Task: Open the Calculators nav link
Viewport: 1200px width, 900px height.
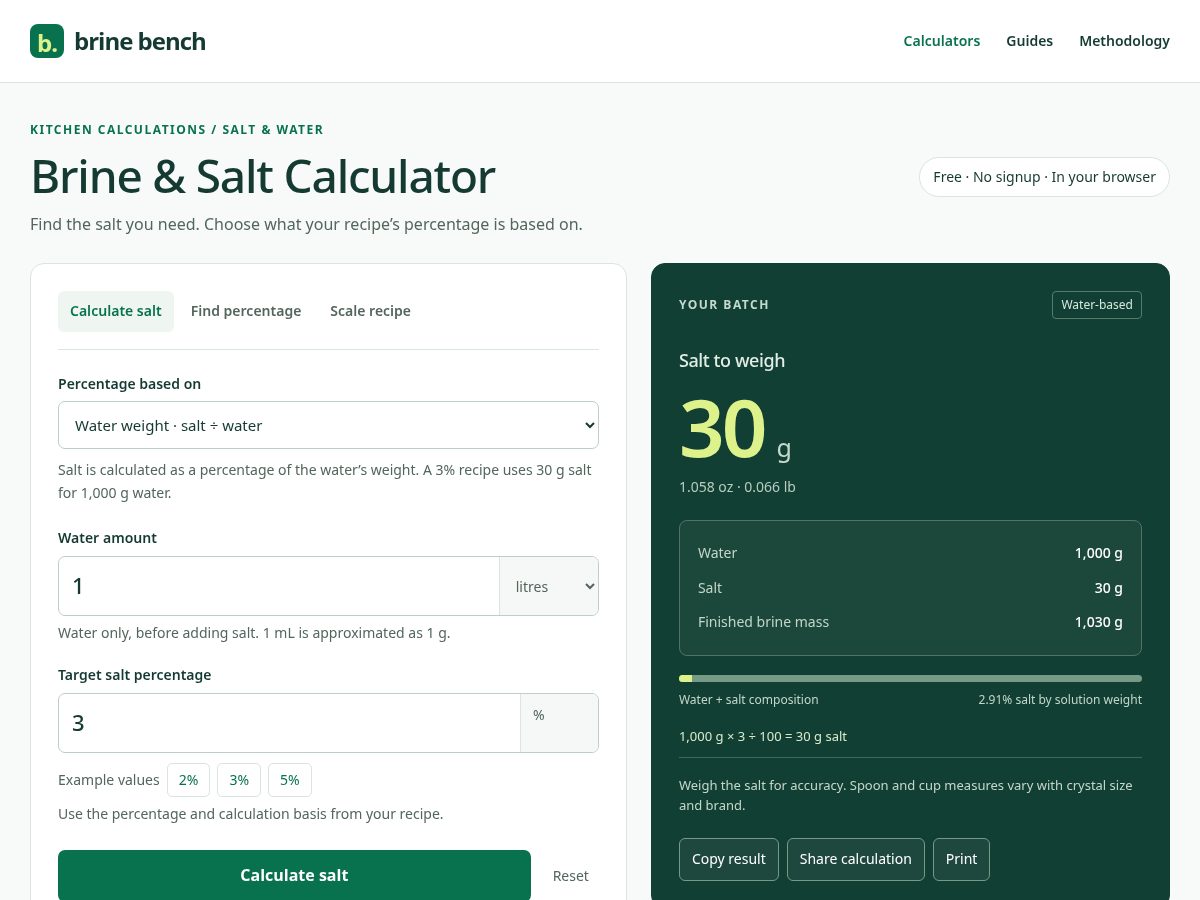Action: [941, 41]
